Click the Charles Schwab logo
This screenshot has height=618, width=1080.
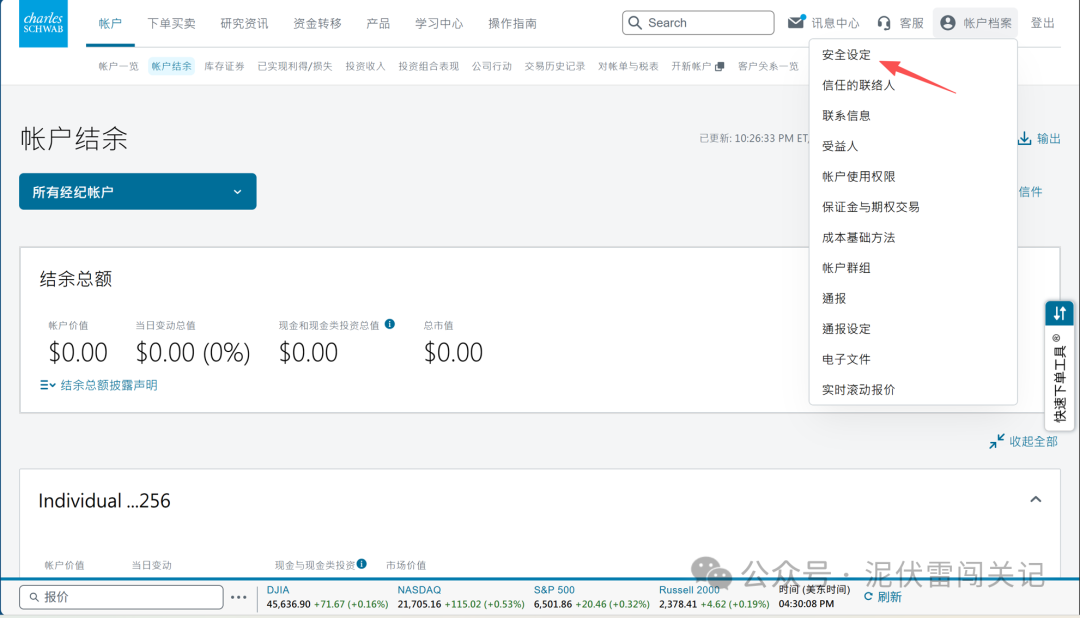tap(42, 22)
